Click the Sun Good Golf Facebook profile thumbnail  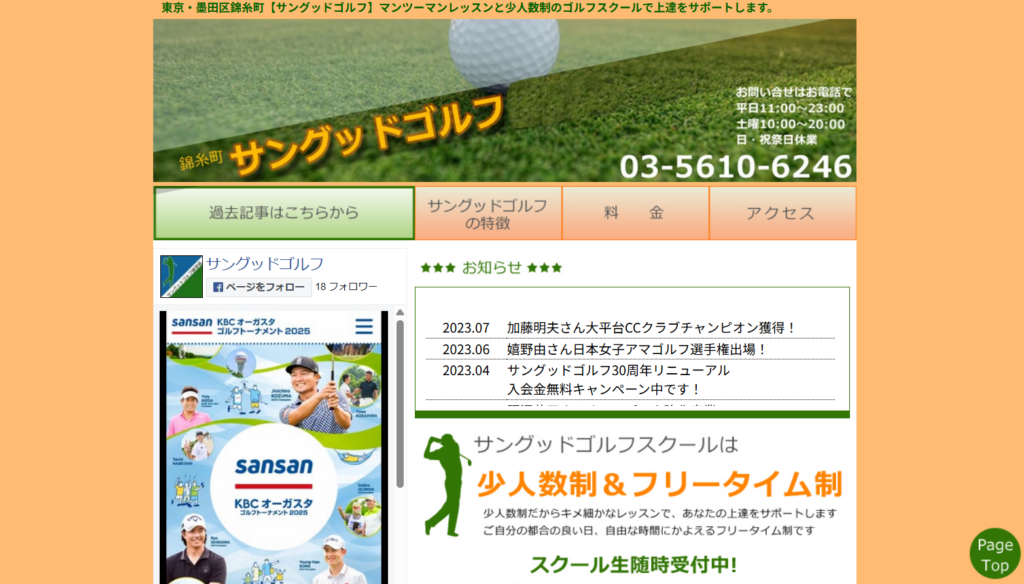(x=181, y=276)
